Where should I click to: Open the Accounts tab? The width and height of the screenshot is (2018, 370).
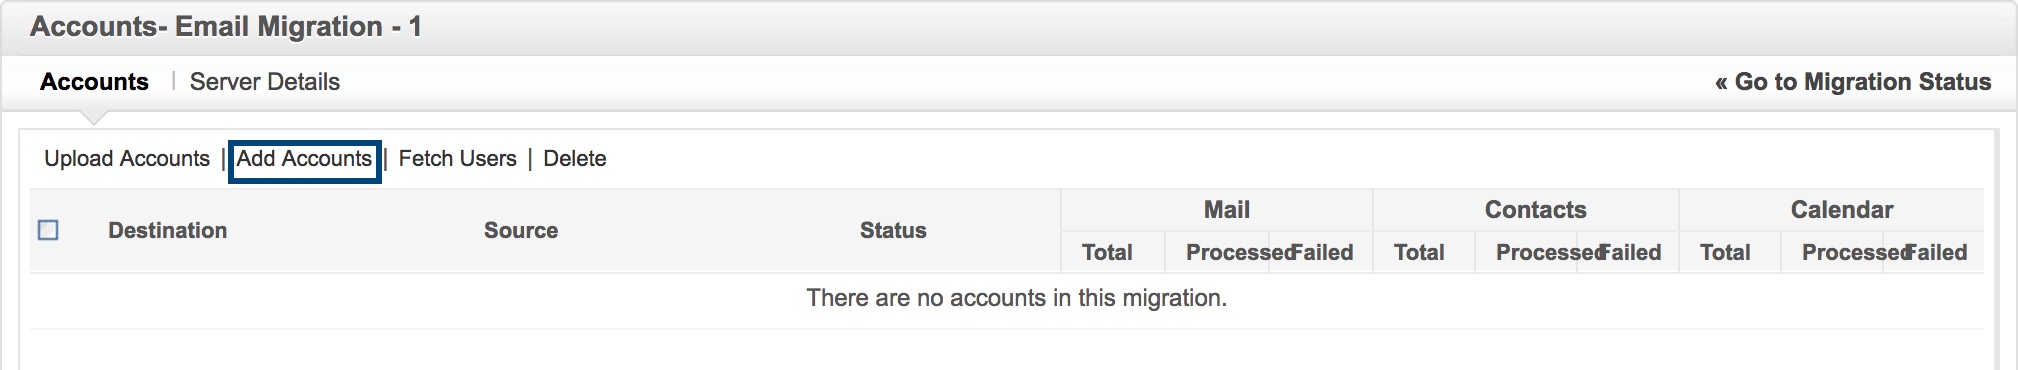click(x=94, y=82)
